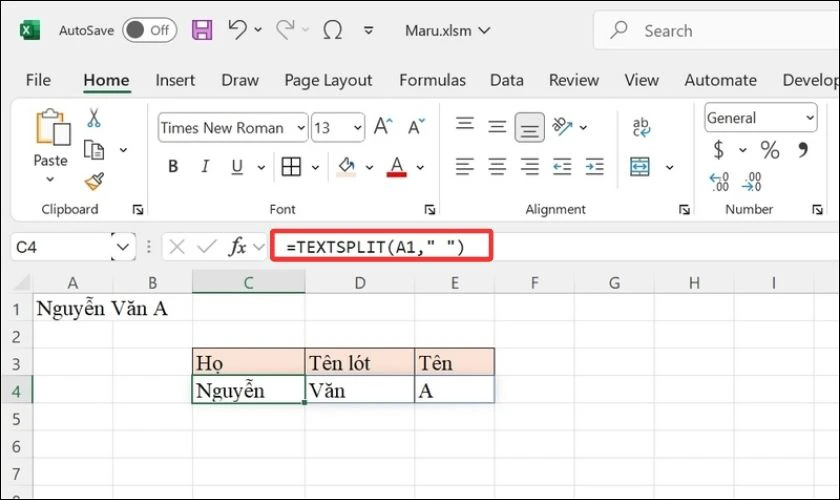The width and height of the screenshot is (840, 500).
Task: Open Customize Quick Access Toolbar dropdown
Action: tap(369, 30)
